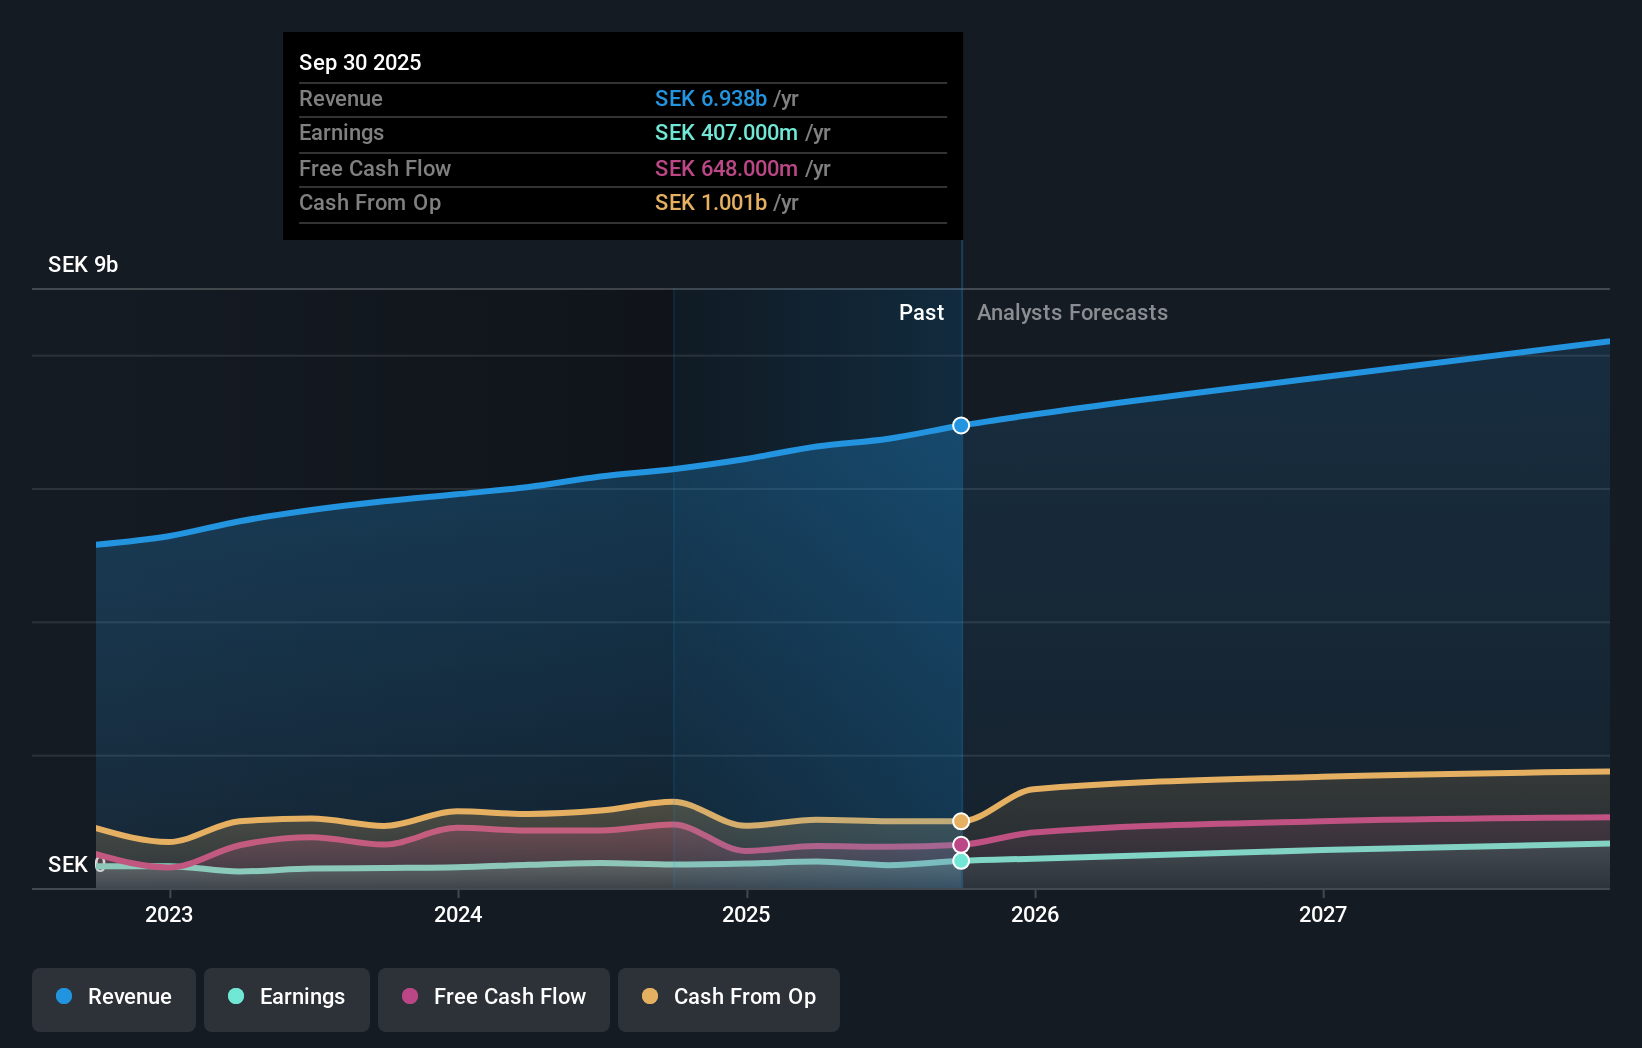Click the yellow Cash From Op marker on chart
Image resolution: width=1642 pixels, height=1048 pixels.
point(960,821)
